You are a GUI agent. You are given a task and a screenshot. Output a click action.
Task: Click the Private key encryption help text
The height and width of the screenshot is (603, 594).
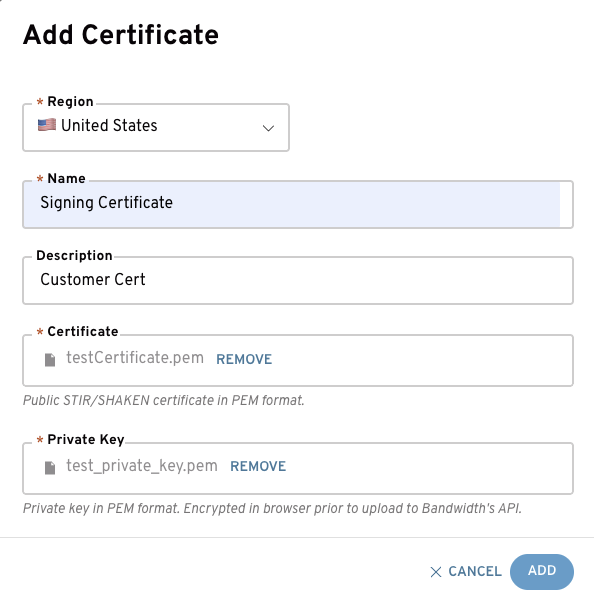(x=272, y=508)
